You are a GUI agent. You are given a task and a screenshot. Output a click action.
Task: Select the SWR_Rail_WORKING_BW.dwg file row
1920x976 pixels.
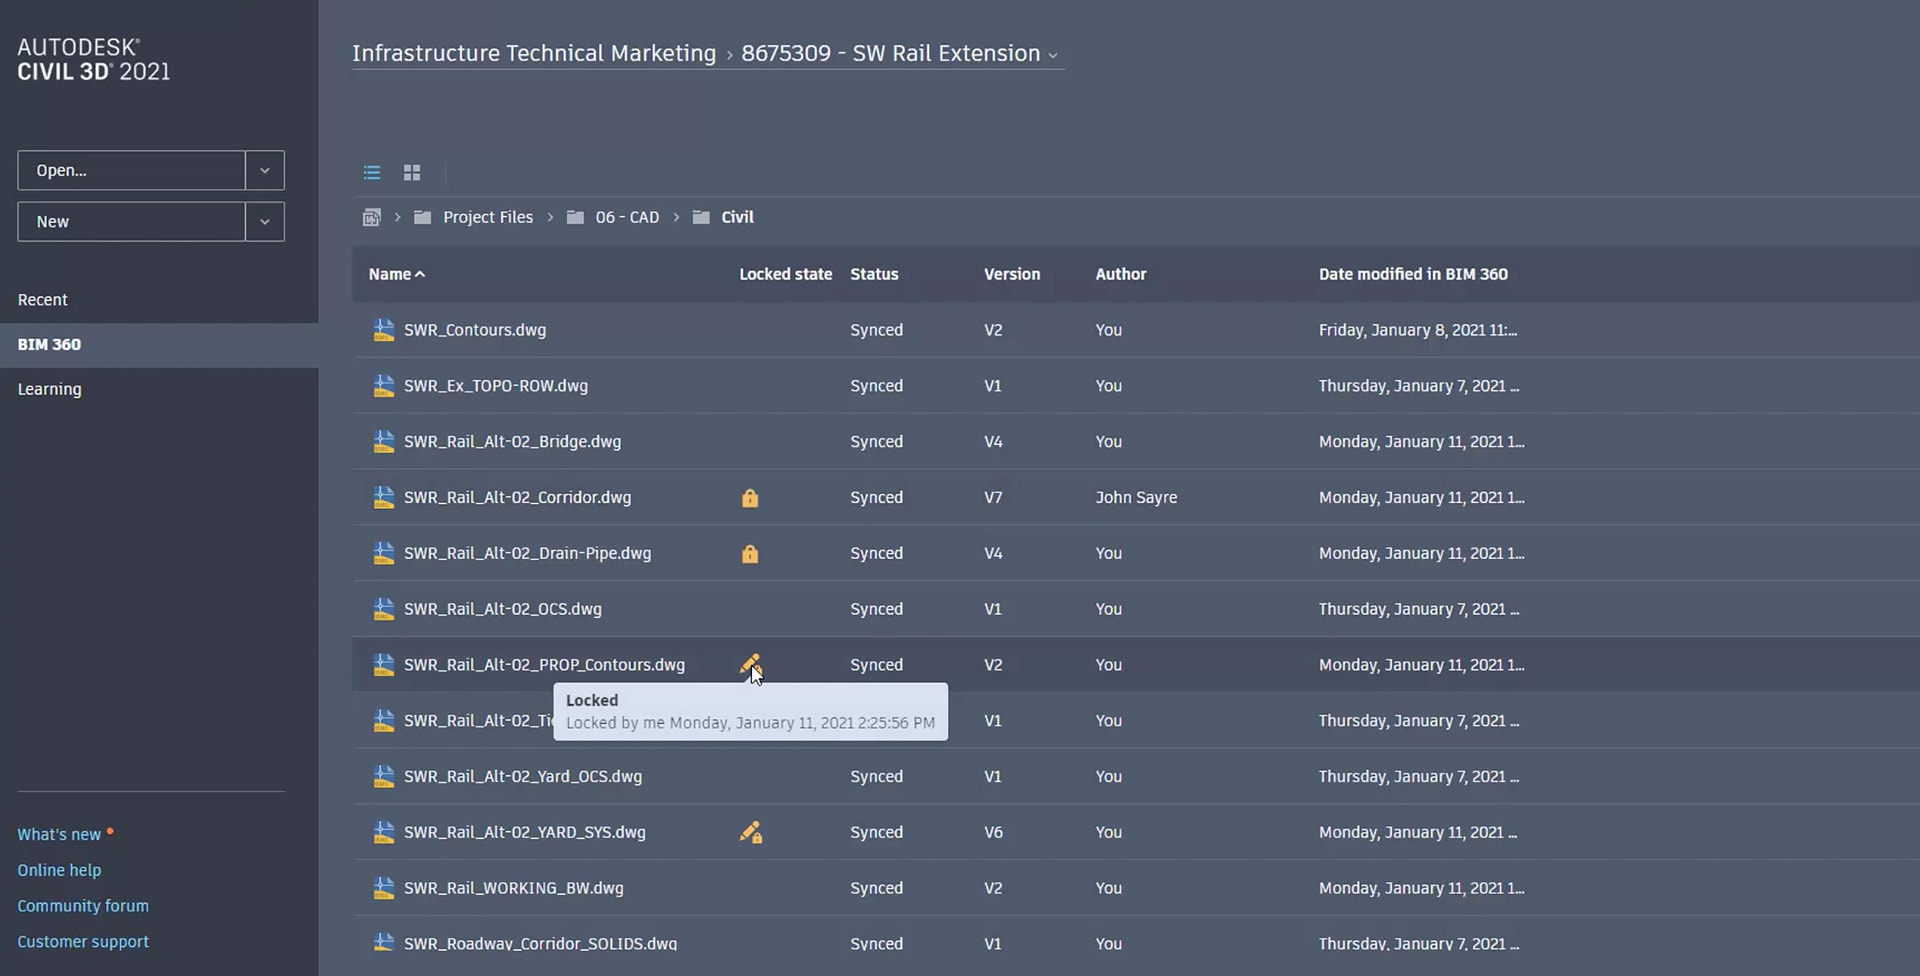point(514,888)
